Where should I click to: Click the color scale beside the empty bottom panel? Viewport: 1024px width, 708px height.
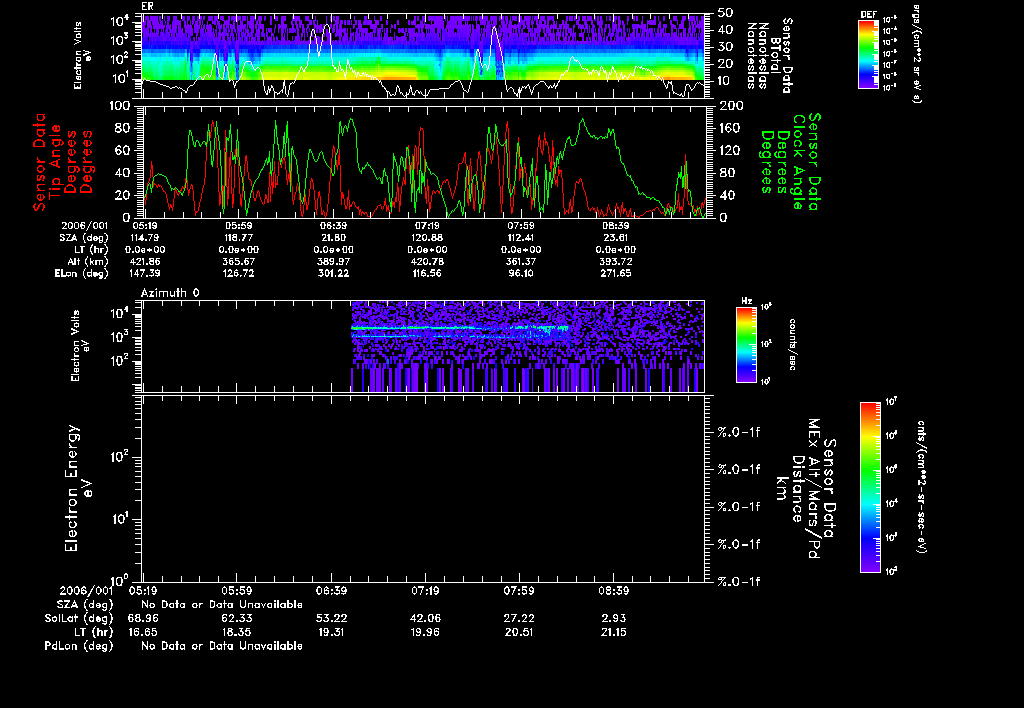(x=870, y=487)
